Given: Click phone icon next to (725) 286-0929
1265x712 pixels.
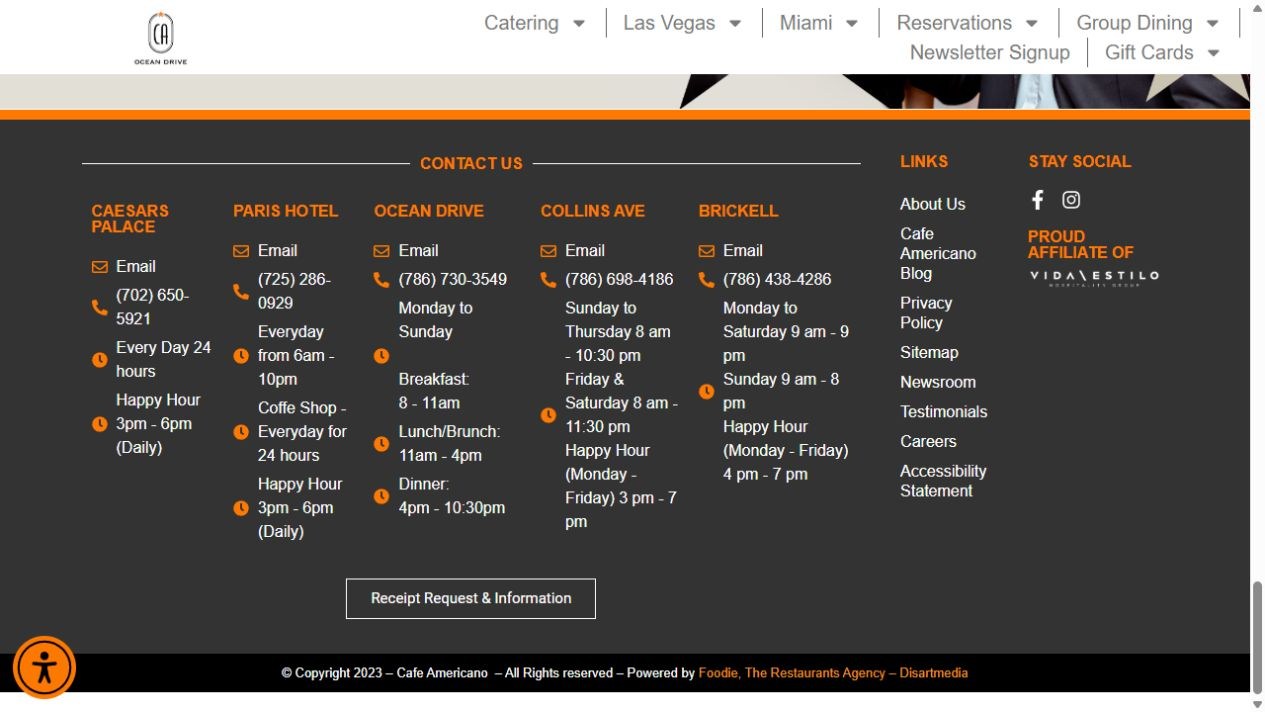Looking at the screenshot, I should tap(241, 291).
